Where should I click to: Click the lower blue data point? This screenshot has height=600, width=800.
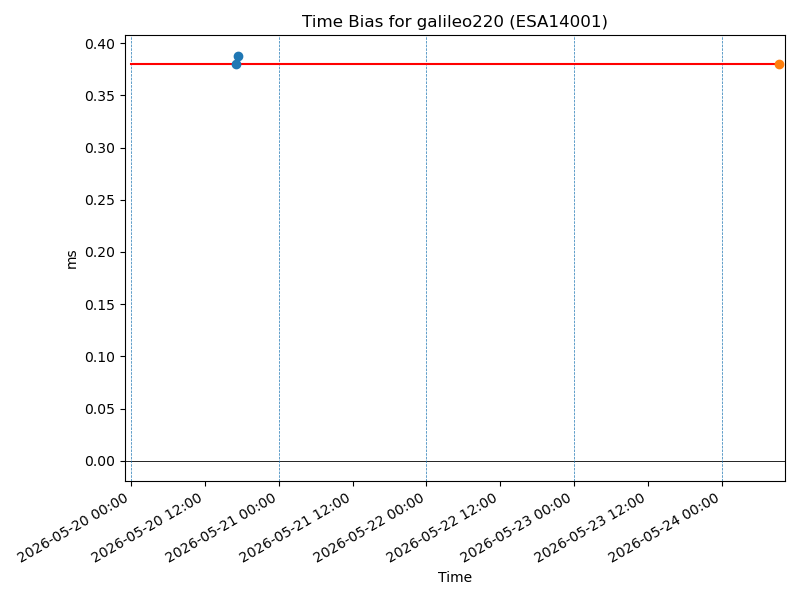click(x=236, y=64)
